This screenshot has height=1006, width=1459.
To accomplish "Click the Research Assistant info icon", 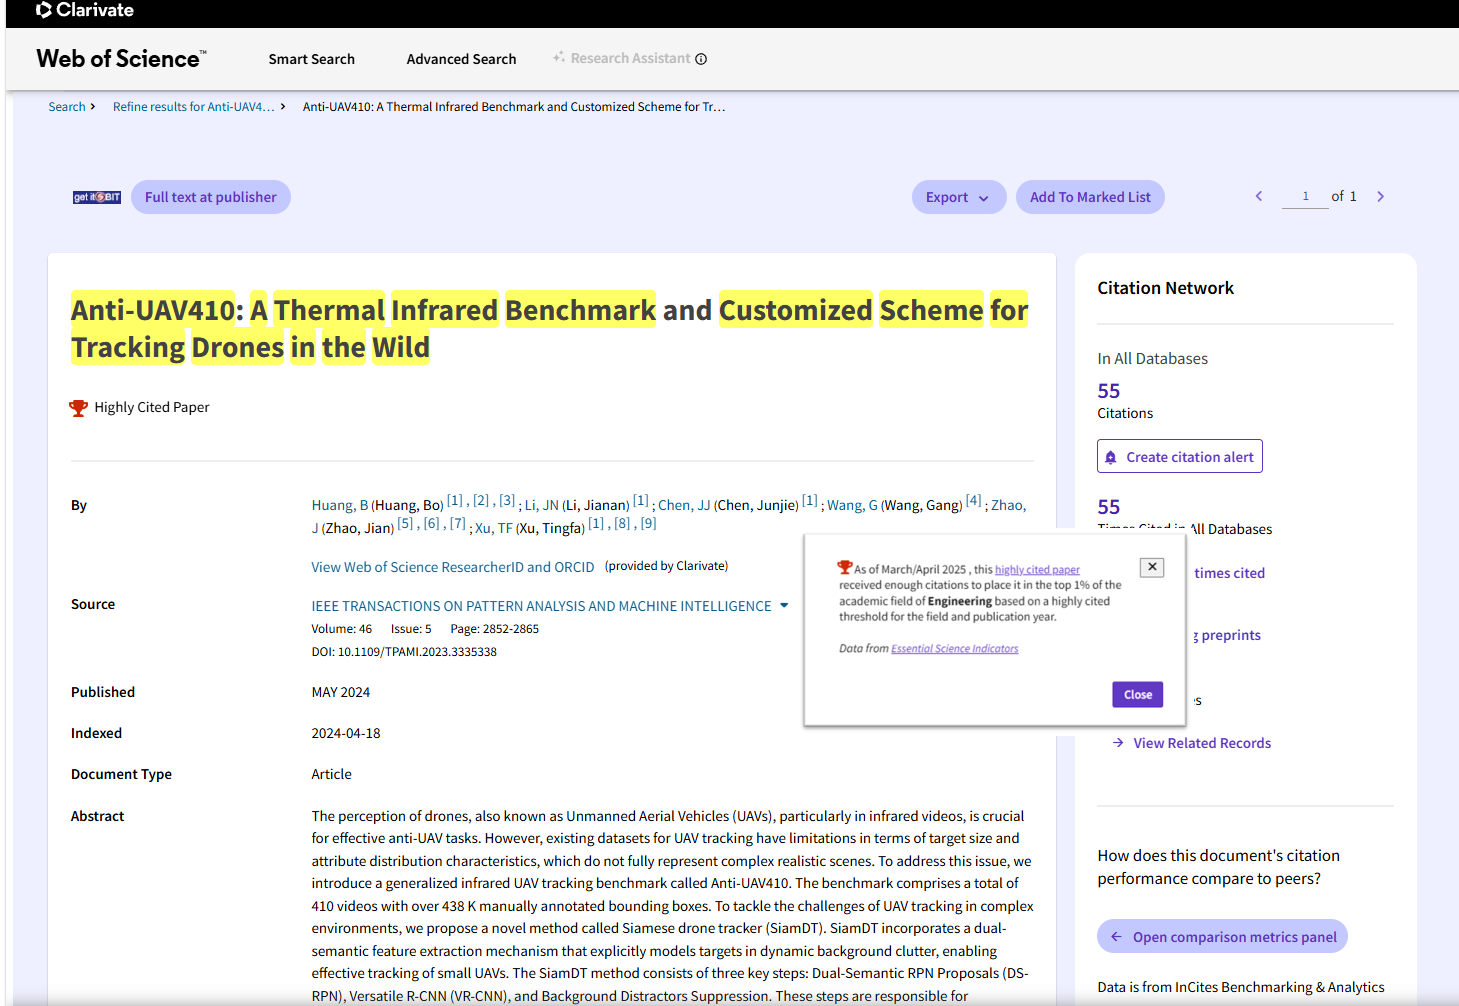I will pyautogui.click(x=701, y=59).
